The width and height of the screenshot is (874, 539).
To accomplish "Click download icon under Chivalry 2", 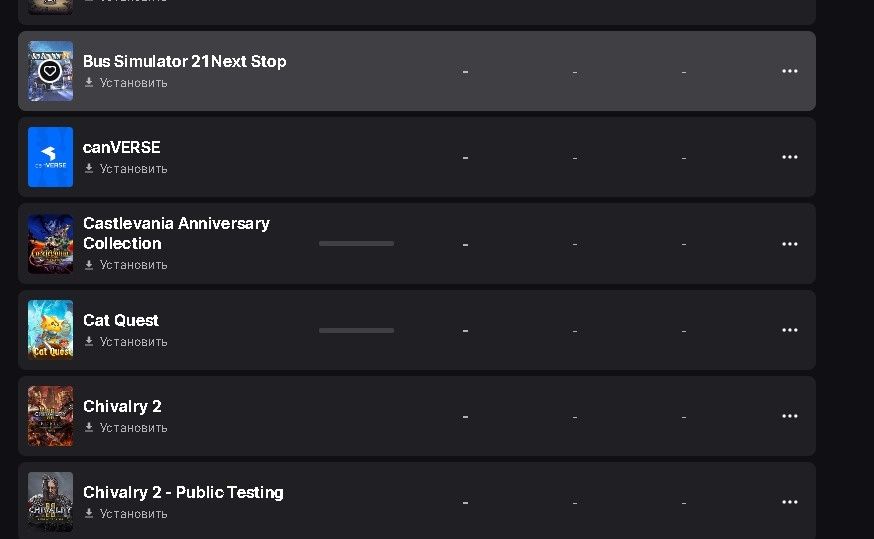I will [89, 428].
